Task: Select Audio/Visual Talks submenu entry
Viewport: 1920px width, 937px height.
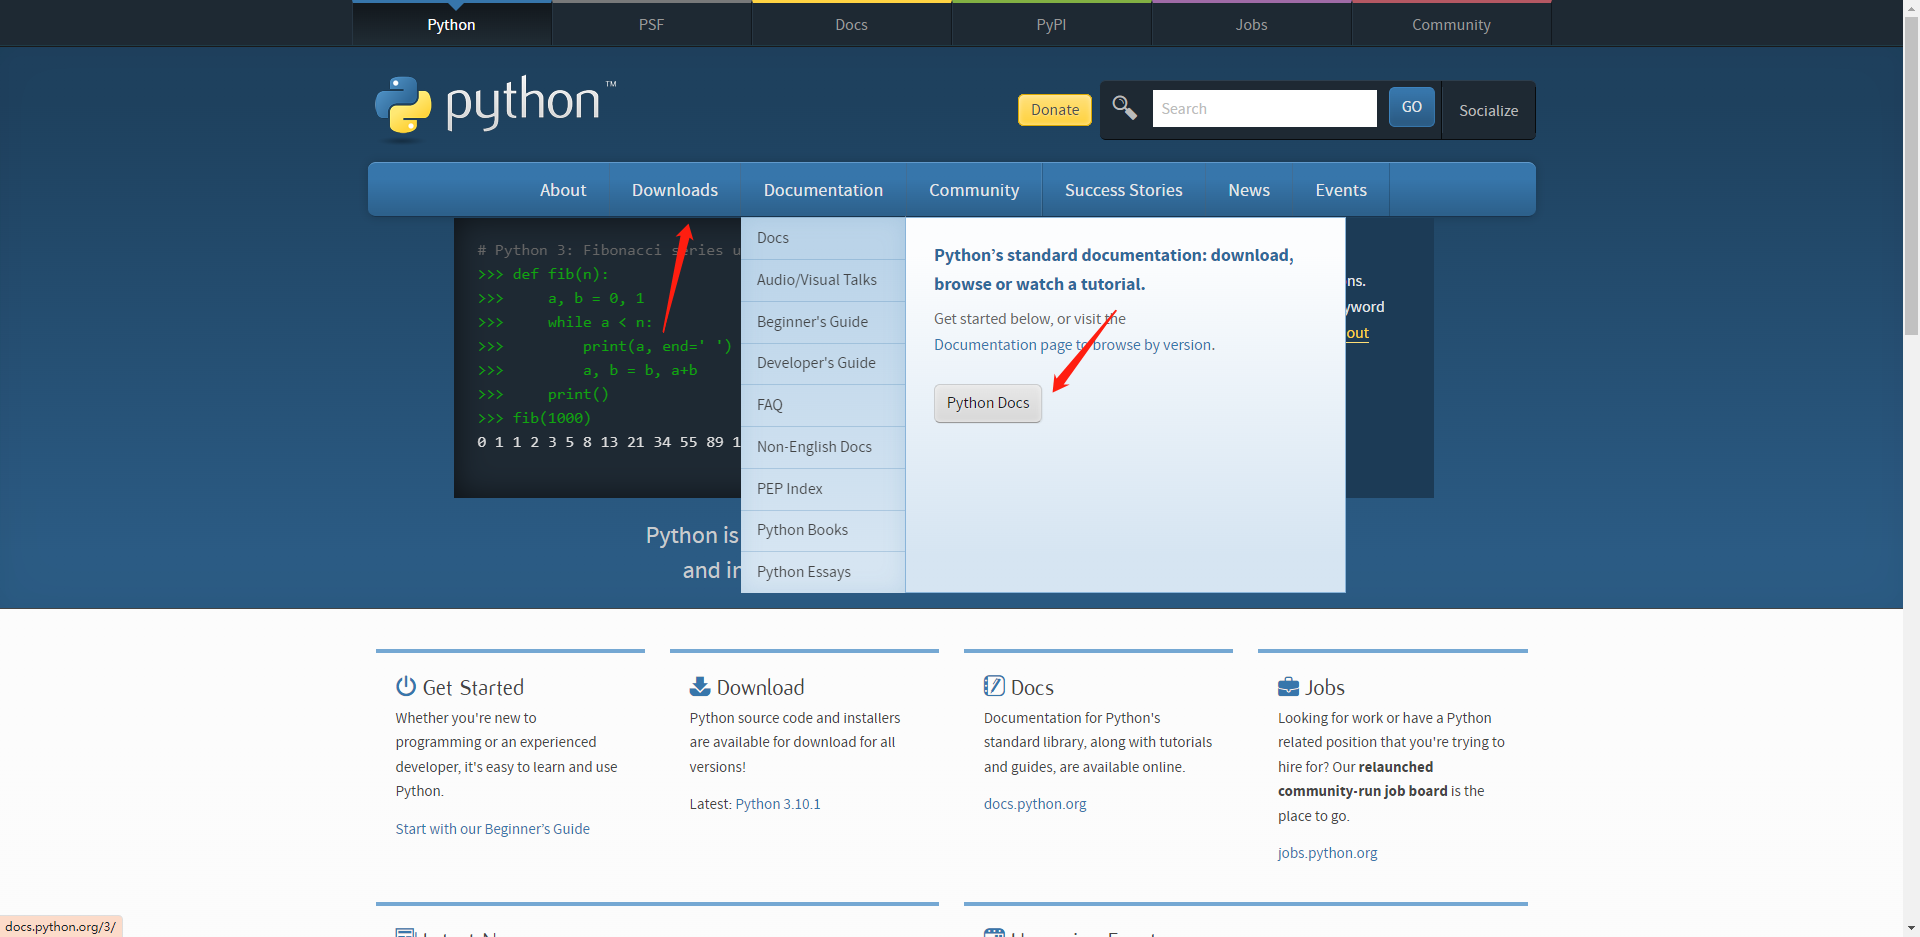Action: coord(823,280)
